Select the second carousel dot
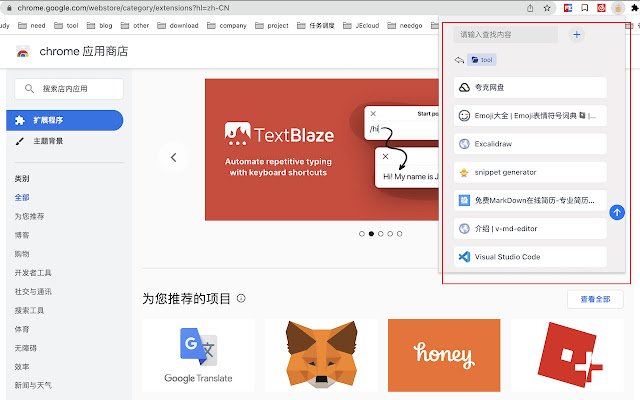640x400 pixels. point(371,234)
